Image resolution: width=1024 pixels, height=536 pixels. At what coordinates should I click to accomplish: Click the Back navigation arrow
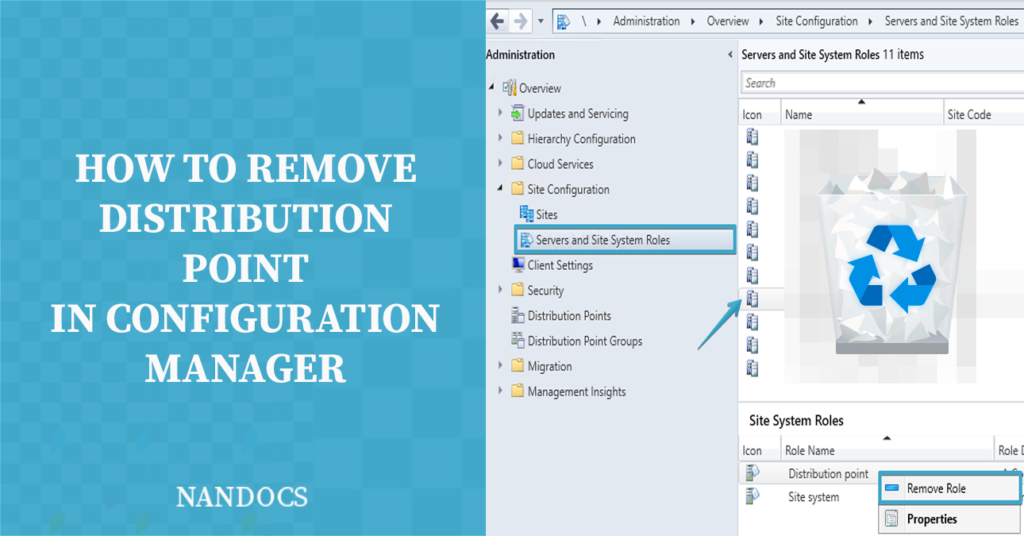click(498, 22)
